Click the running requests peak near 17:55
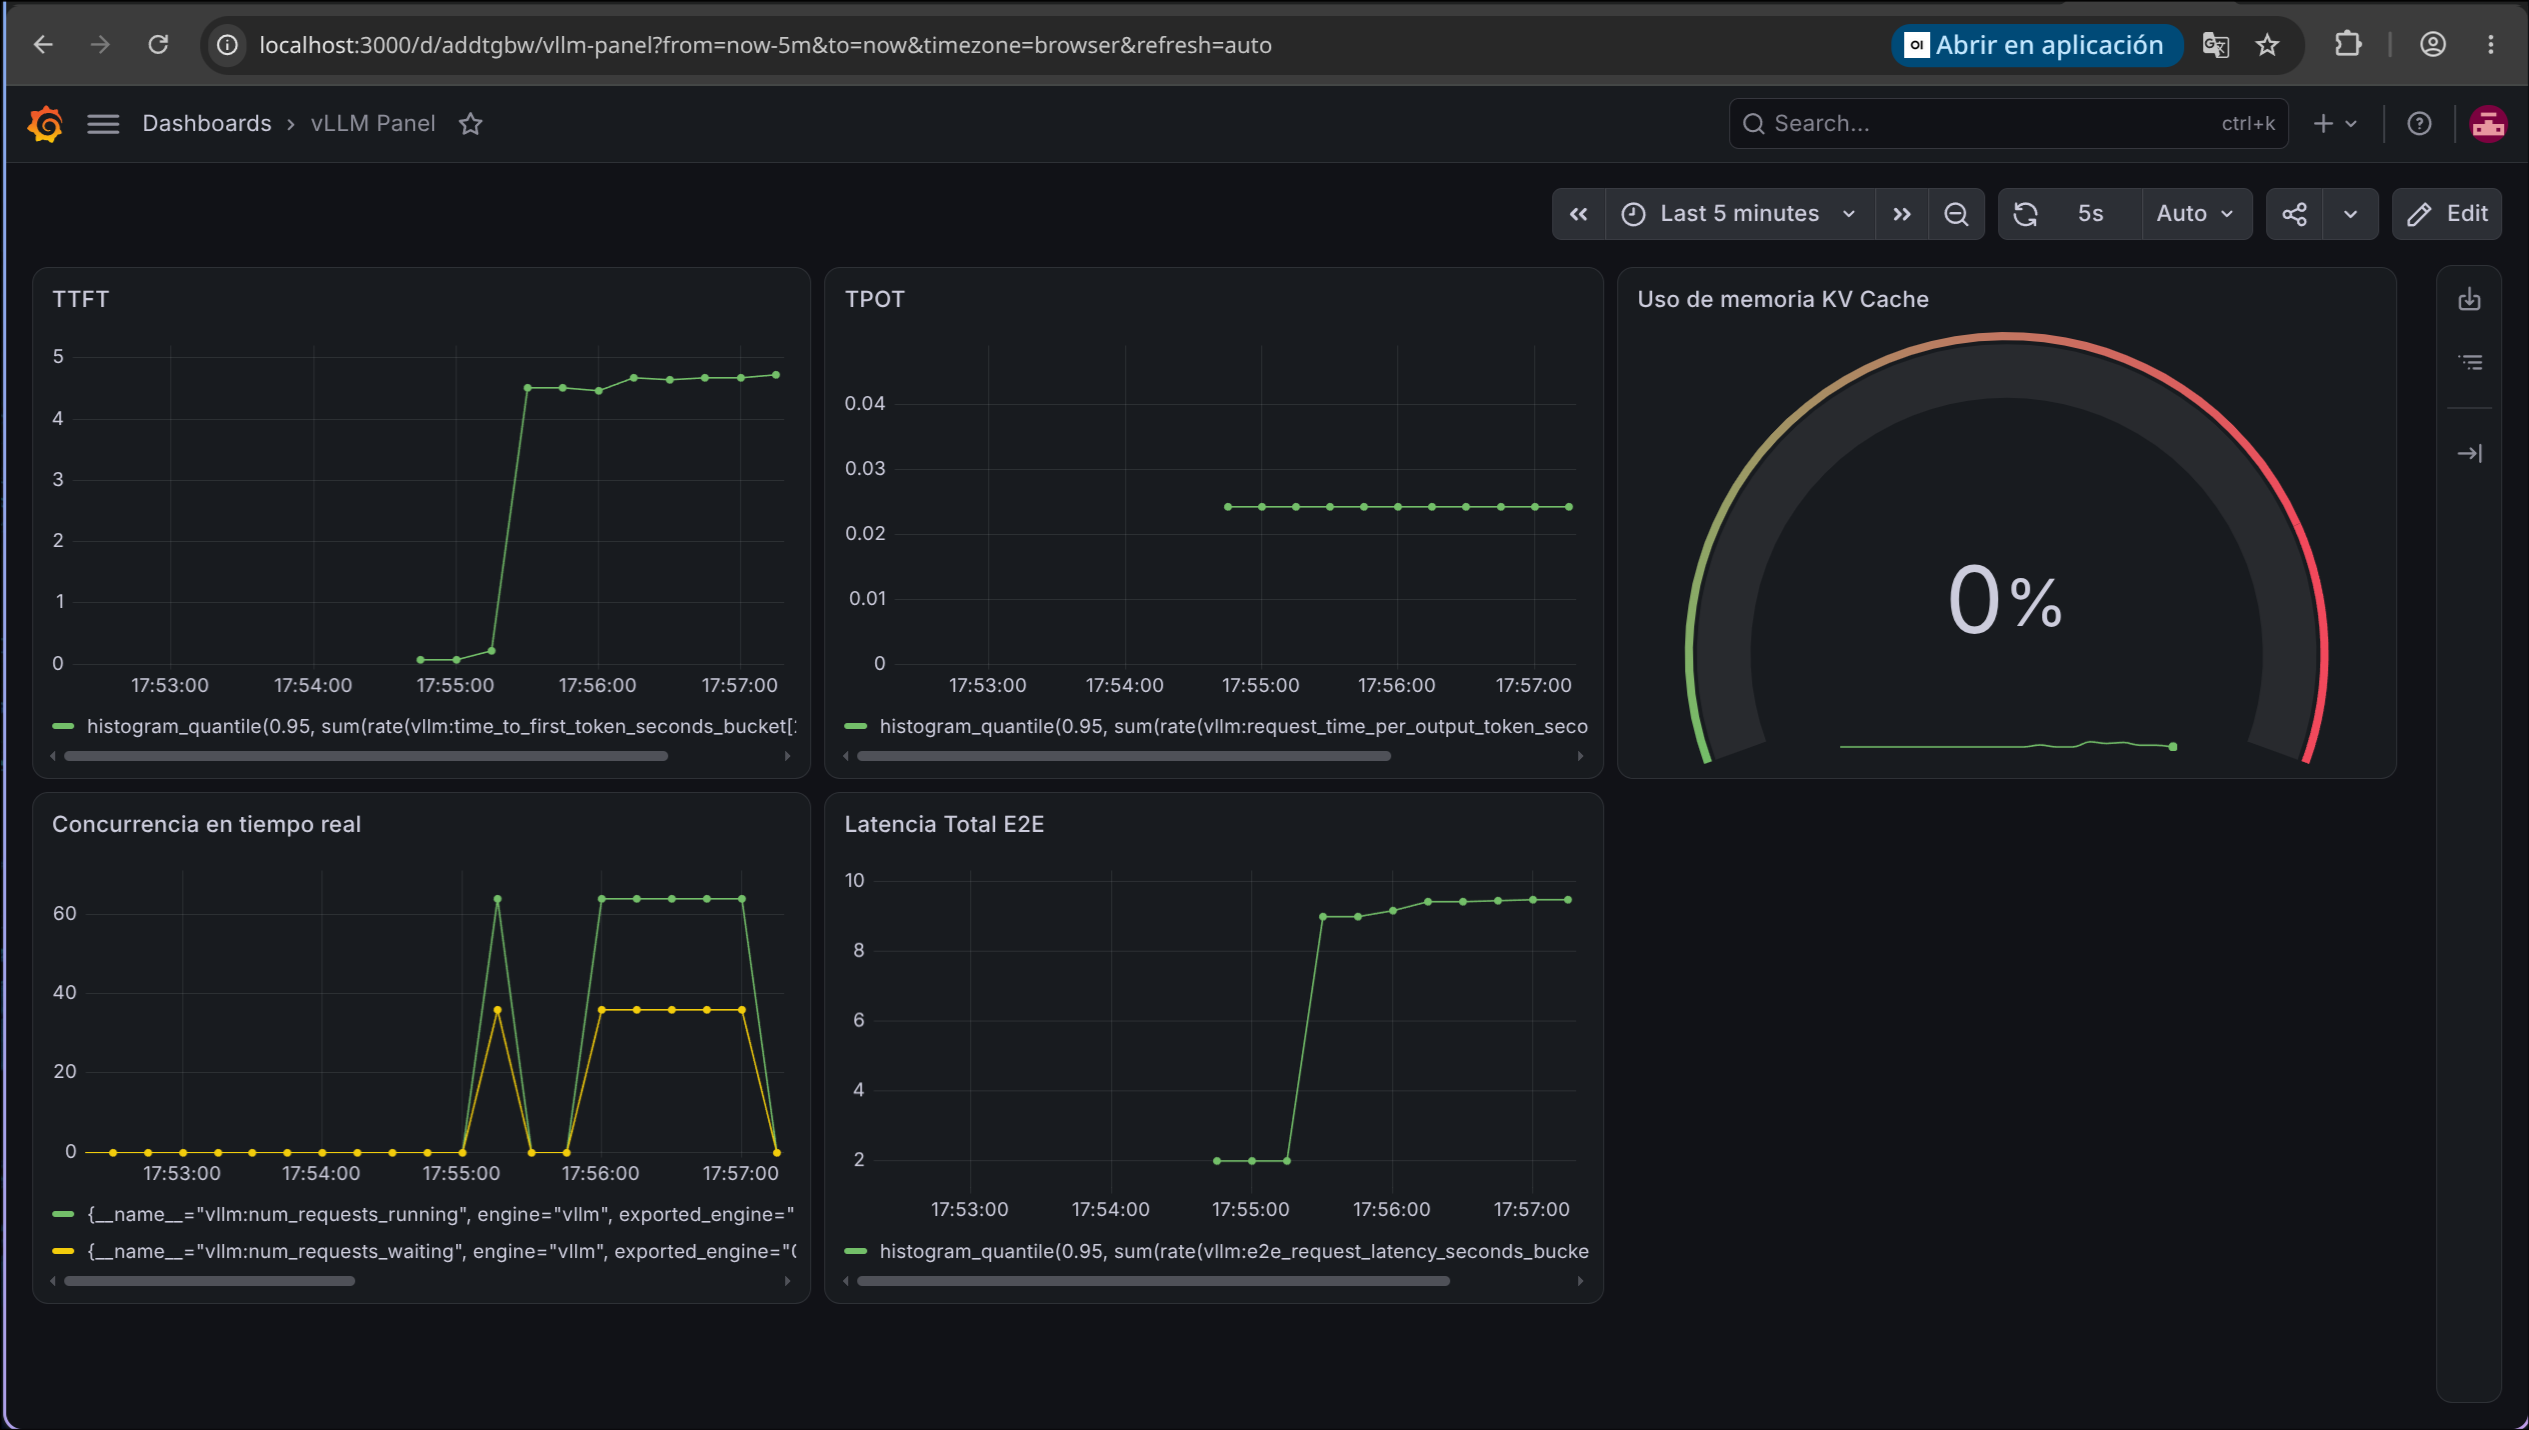Image resolution: width=2529 pixels, height=1430 pixels. (498, 899)
